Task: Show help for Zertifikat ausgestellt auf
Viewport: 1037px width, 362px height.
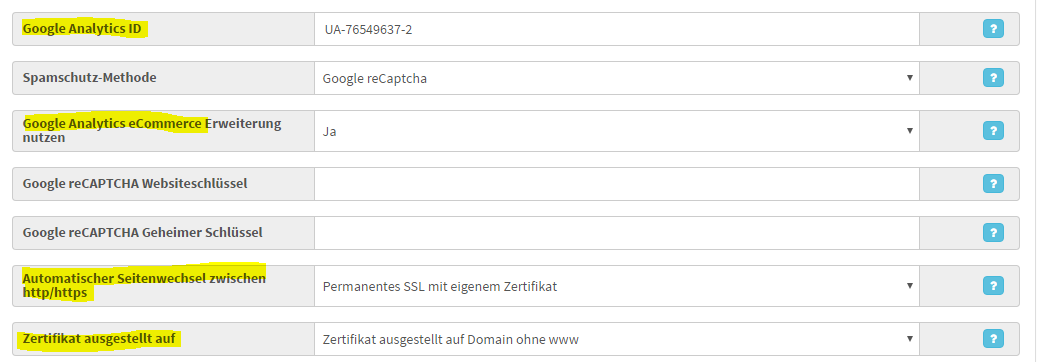Action: [993, 339]
